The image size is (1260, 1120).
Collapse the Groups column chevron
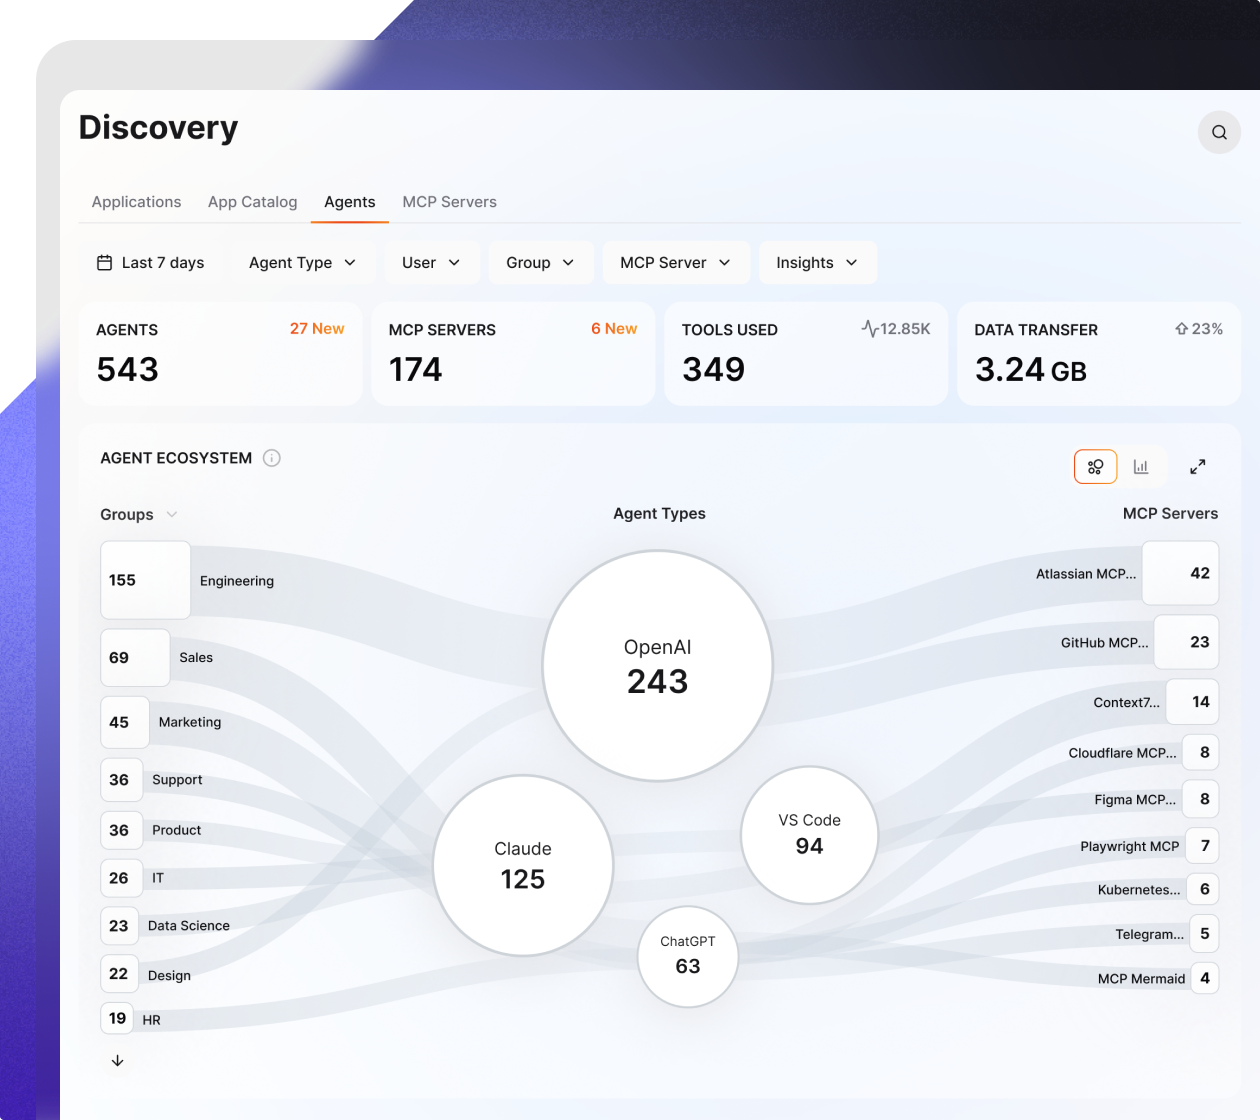pyautogui.click(x=171, y=514)
